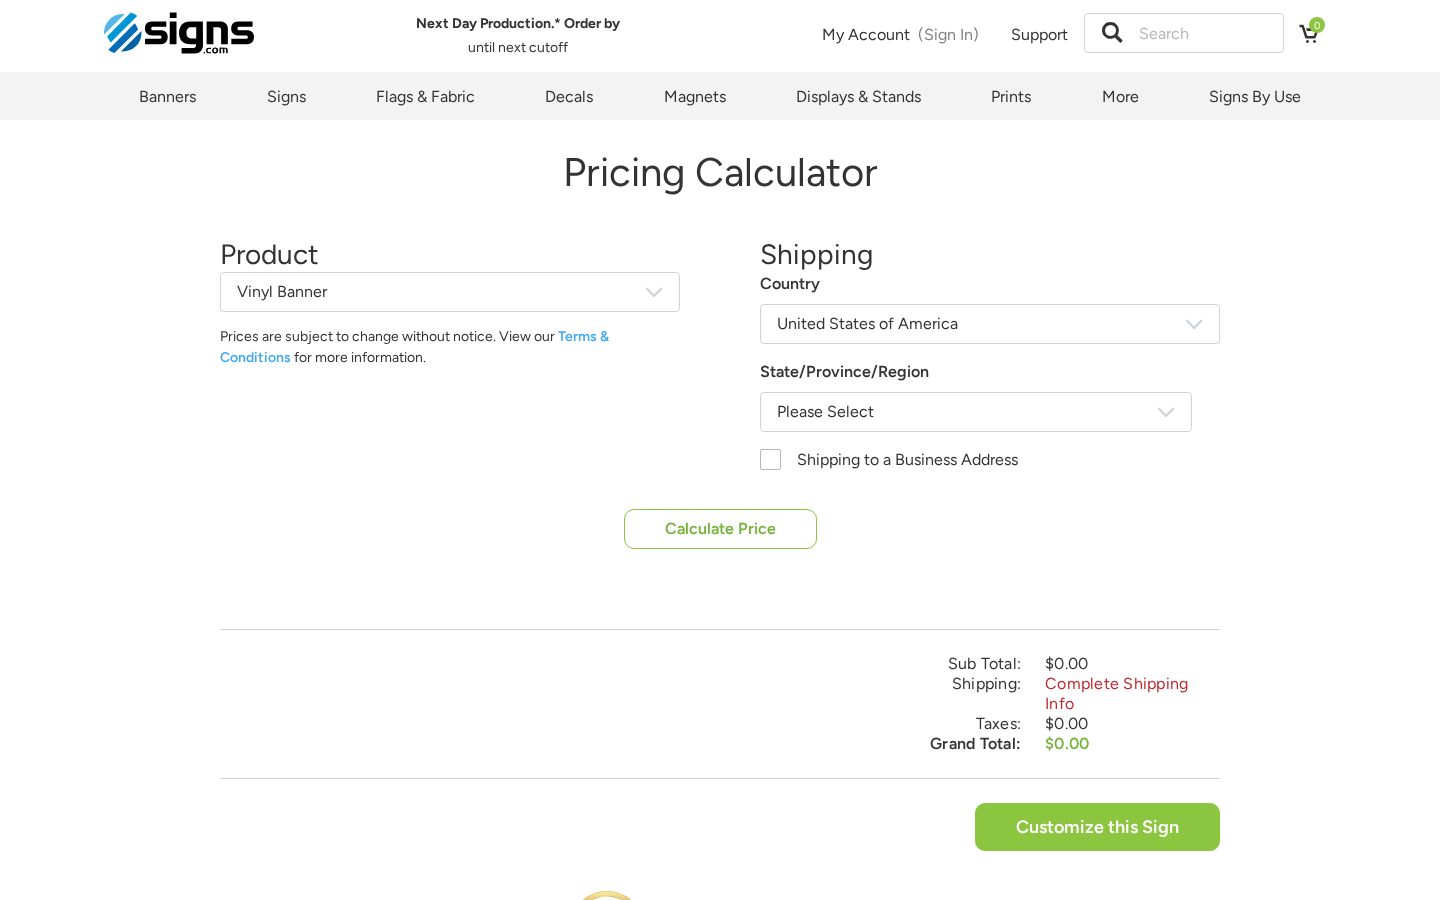Click the Pricing Calculator heading
Viewport: 1440px width, 900px height.
[x=720, y=173]
